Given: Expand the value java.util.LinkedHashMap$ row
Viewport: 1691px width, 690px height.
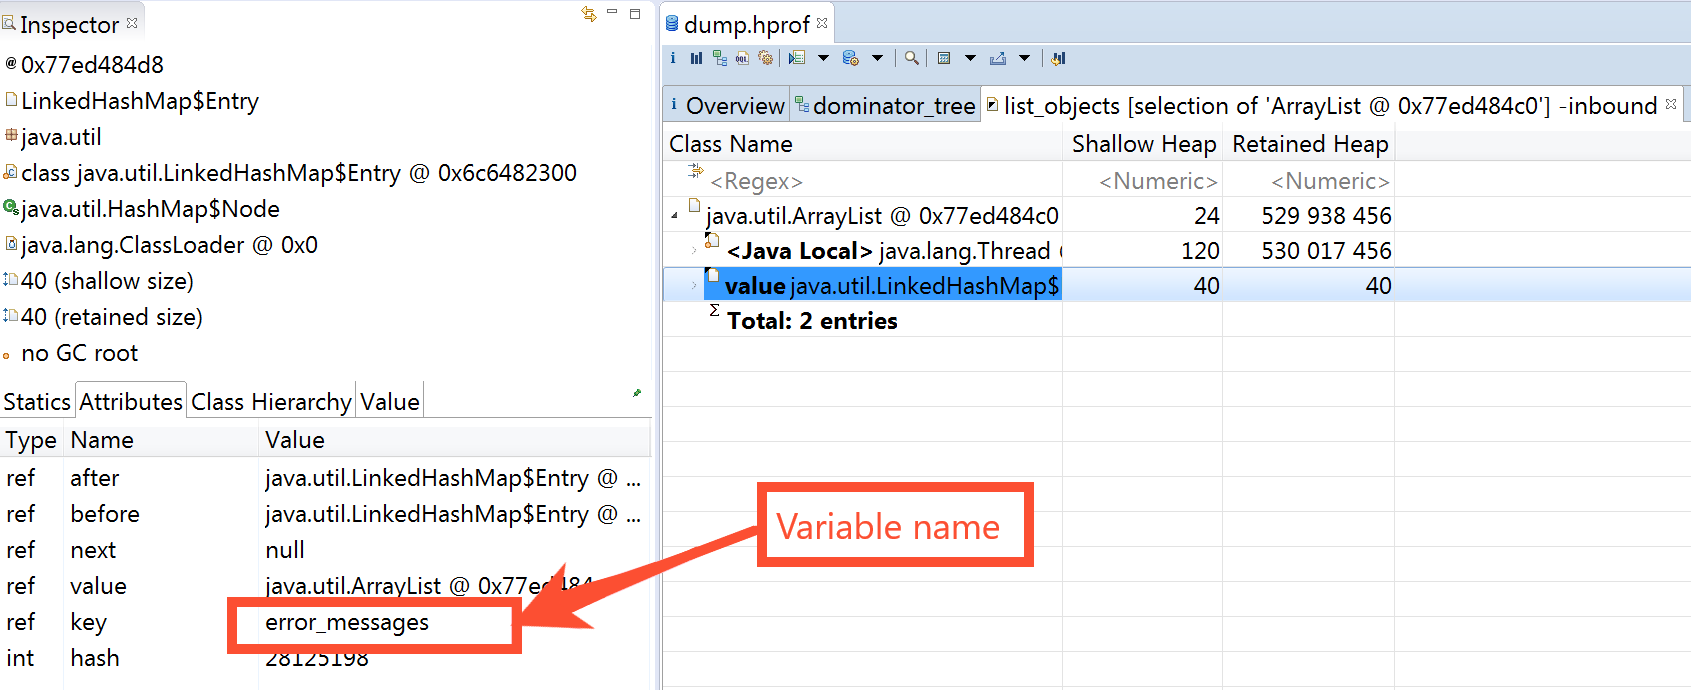Looking at the screenshot, I should click(693, 285).
